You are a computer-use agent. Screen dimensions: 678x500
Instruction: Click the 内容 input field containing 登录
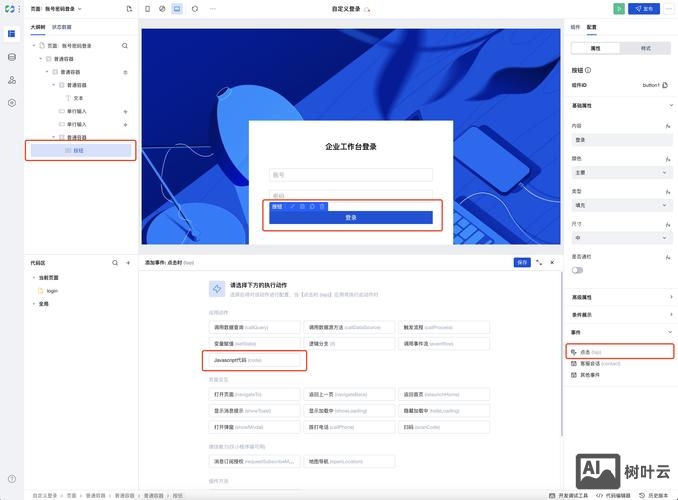coord(620,140)
